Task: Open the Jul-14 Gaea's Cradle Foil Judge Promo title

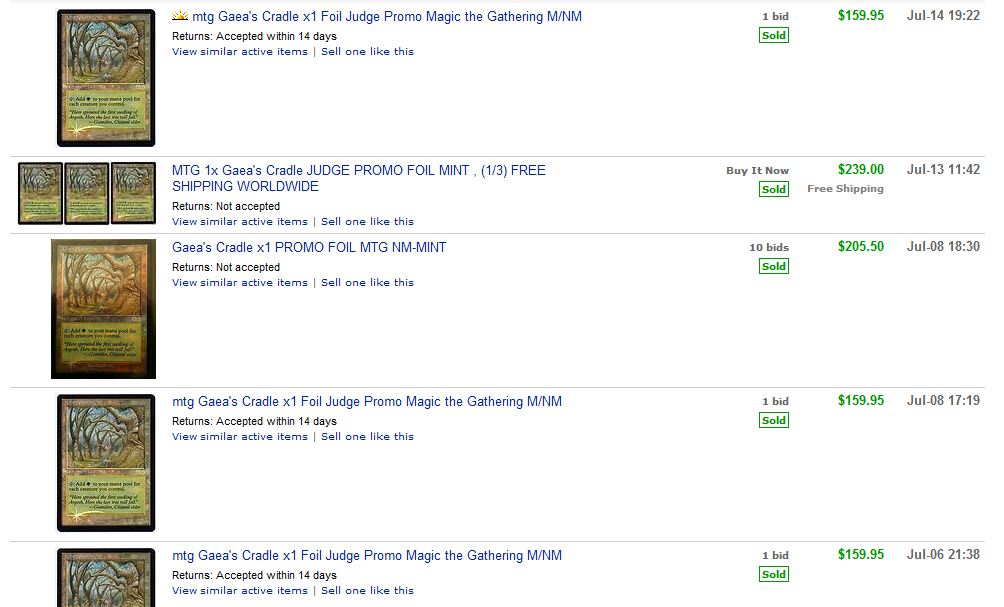Action: [x=386, y=16]
